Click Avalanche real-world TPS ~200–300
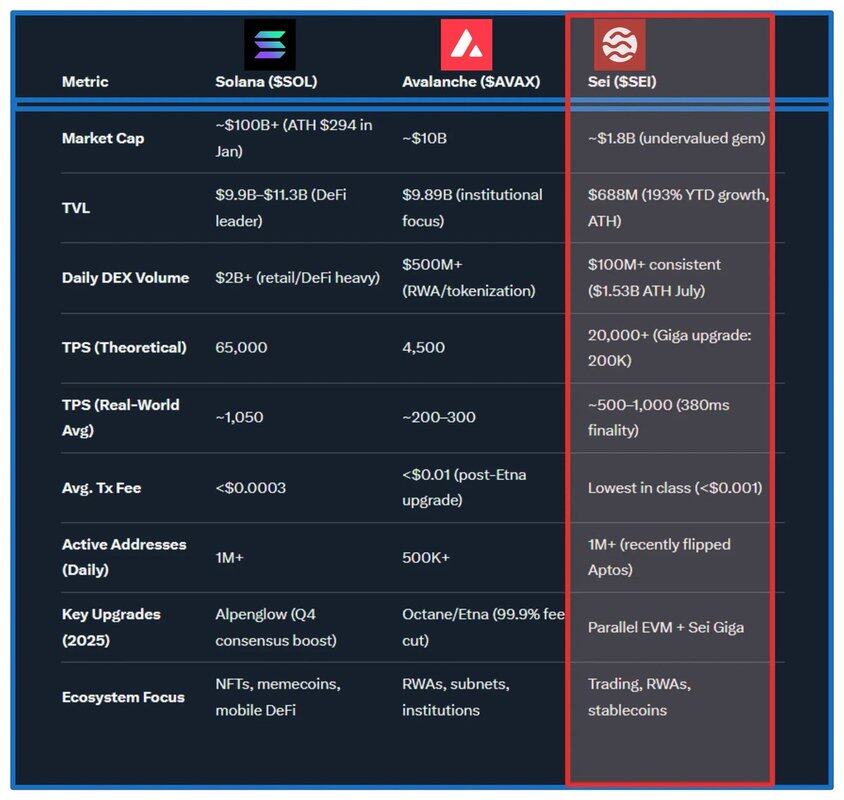The height and width of the screenshot is (800, 844). [x=439, y=417]
